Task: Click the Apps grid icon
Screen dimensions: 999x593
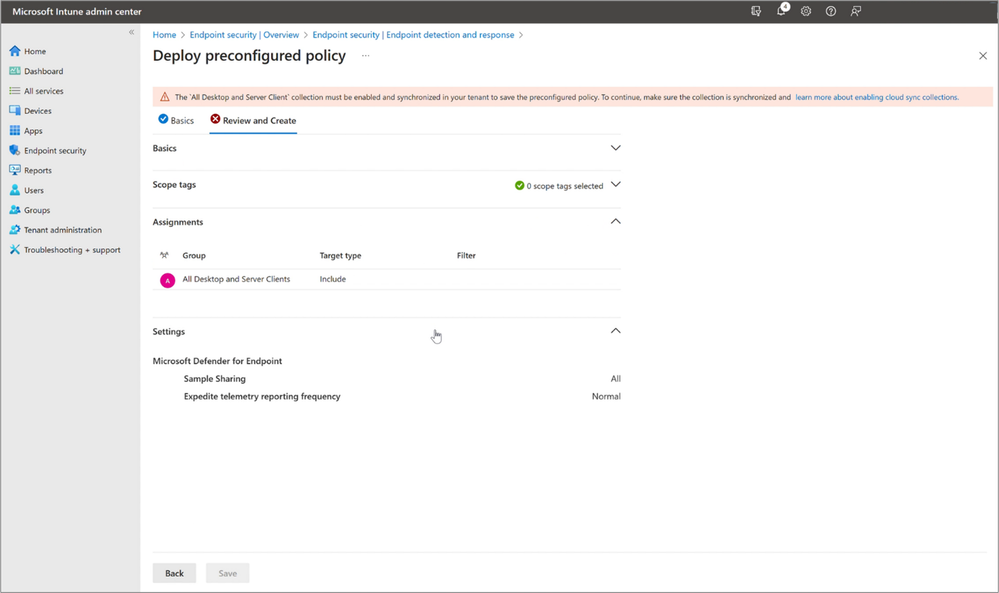Action: (x=15, y=131)
